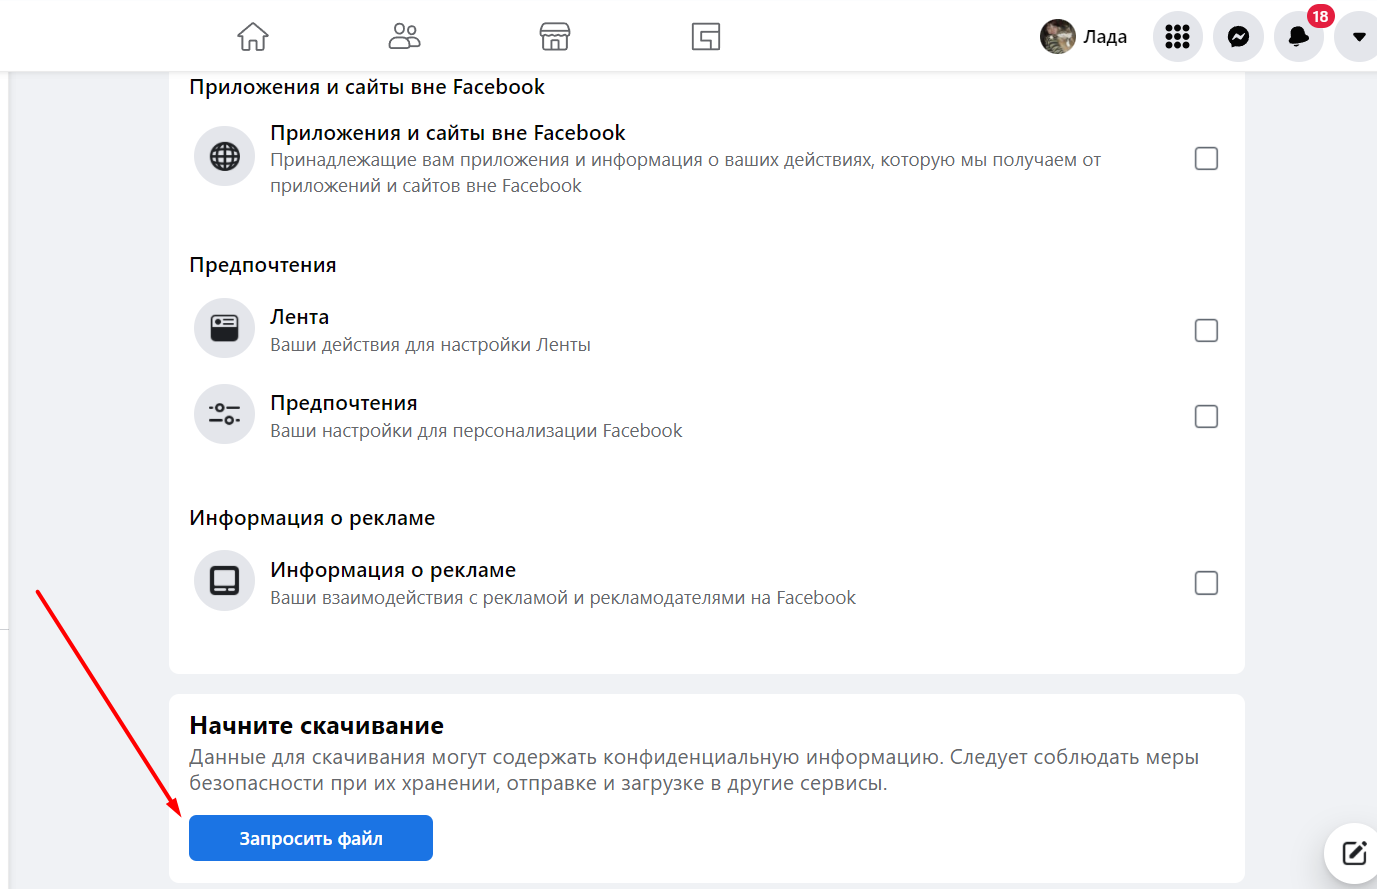Click Предпочтения row title text
1377x889 pixels.
coord(344,403)
